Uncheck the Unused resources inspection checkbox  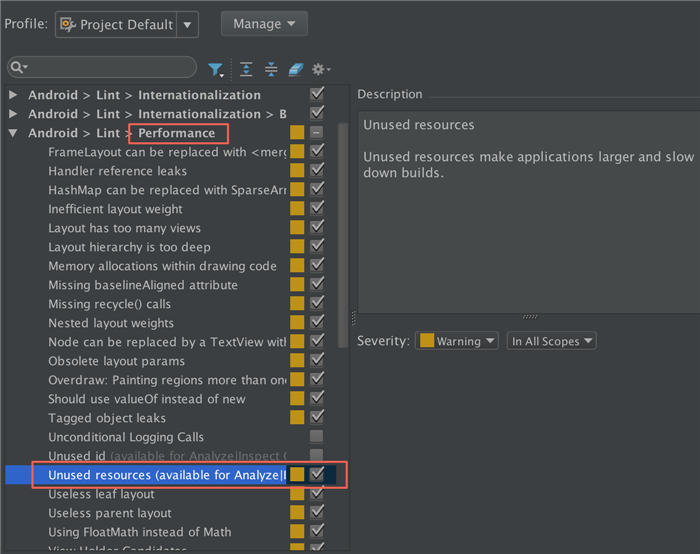point(317,474)
